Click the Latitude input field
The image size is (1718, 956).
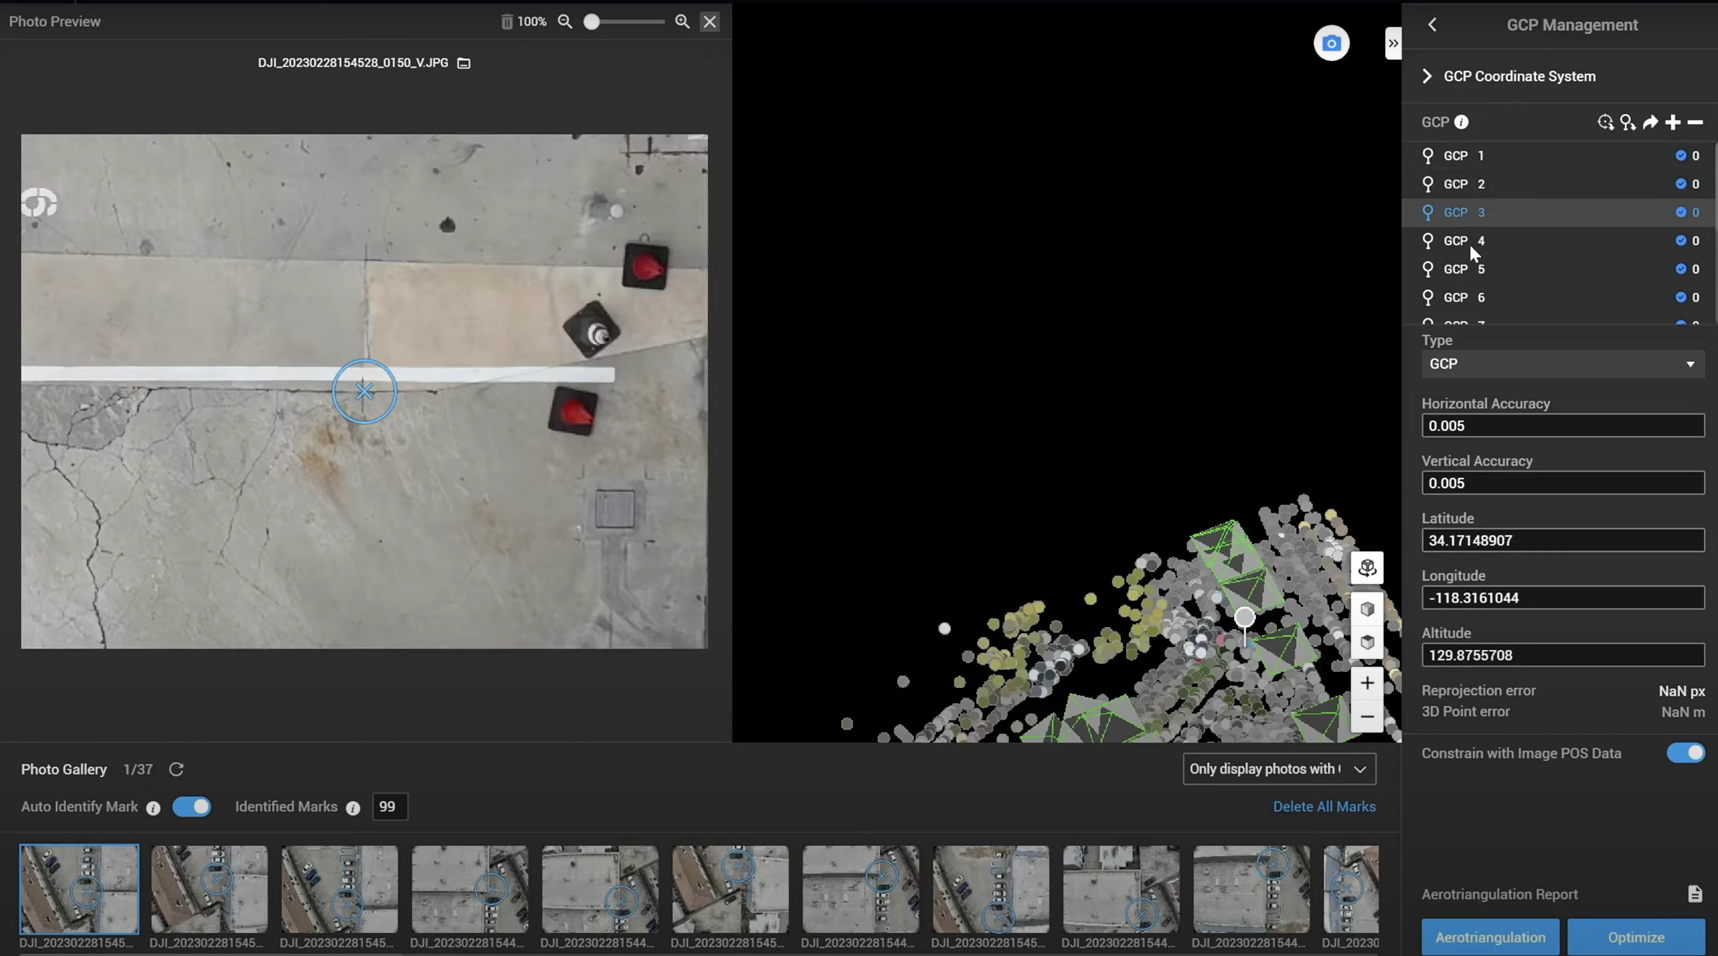pyautogui.click(x=1563, y=541)
